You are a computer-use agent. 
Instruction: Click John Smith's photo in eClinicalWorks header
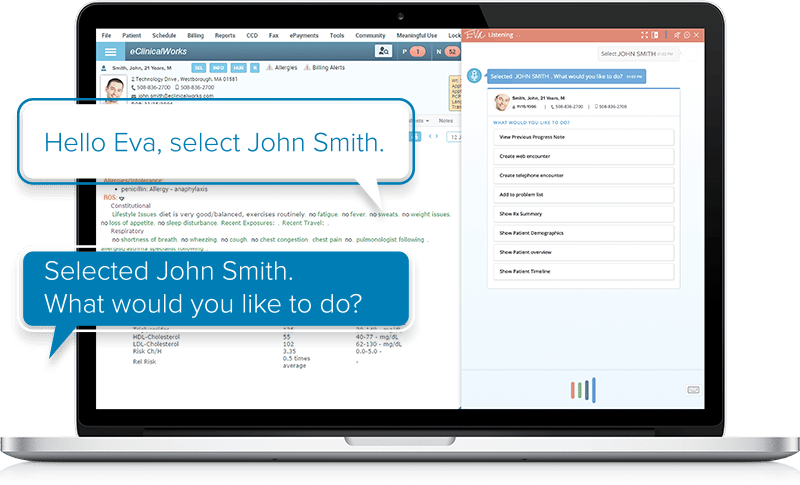click(113, 88)
